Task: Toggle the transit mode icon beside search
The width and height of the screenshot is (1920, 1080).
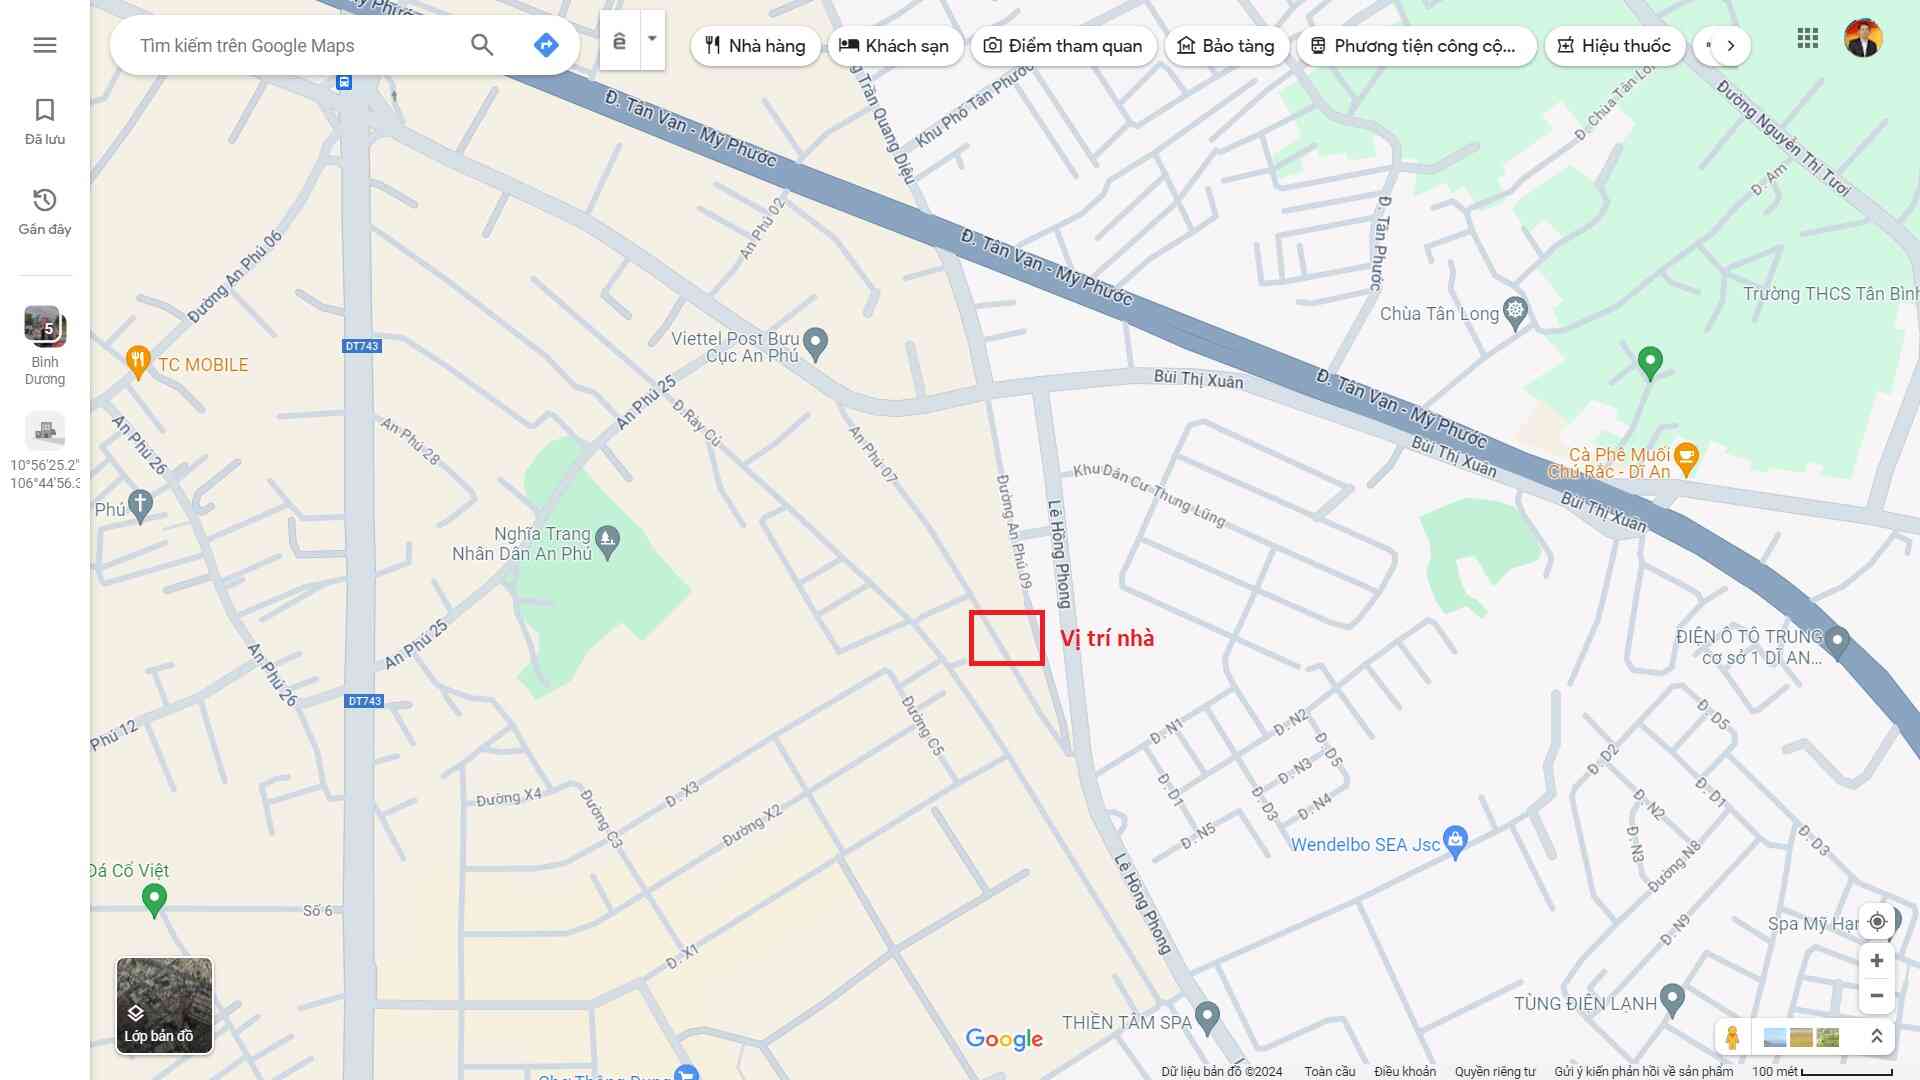Action: (620, 41)
